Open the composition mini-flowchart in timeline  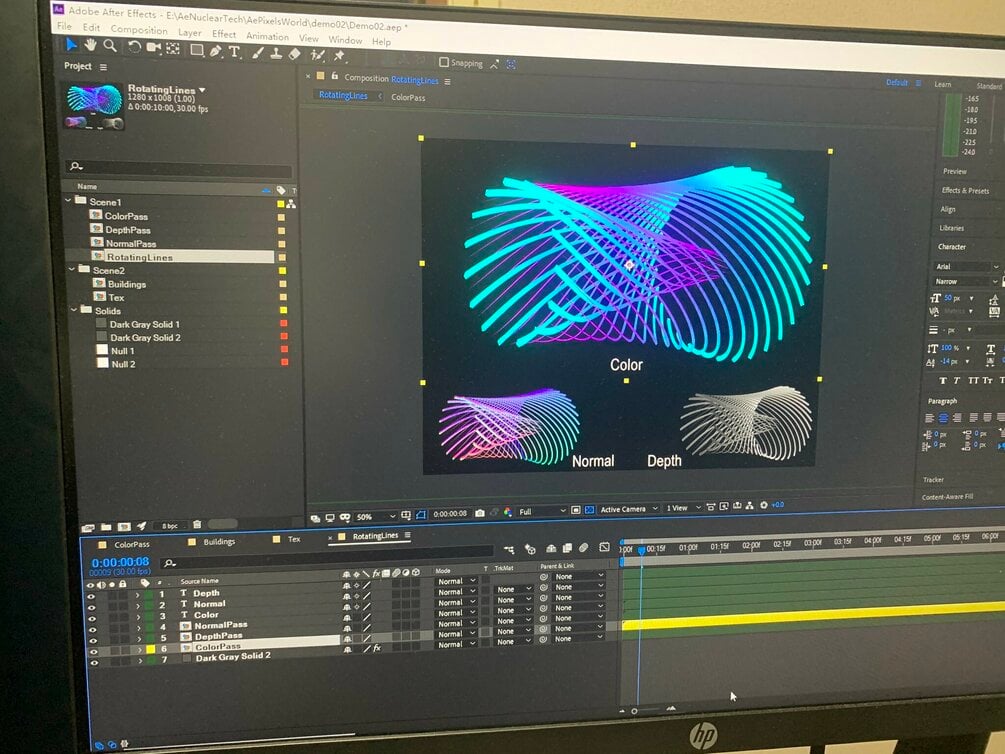(509, 549)
